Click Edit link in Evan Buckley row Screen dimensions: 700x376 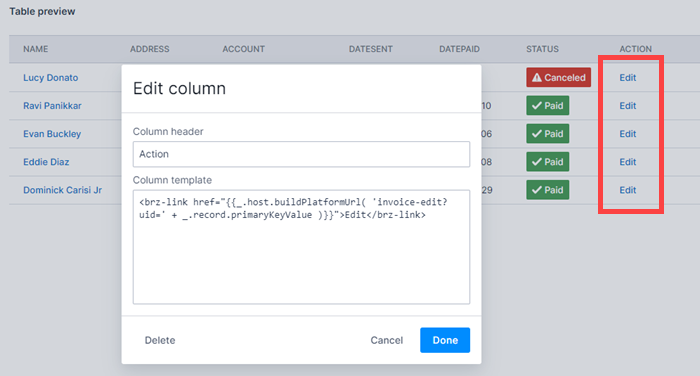pyautogui.click(x=628, y=134)
